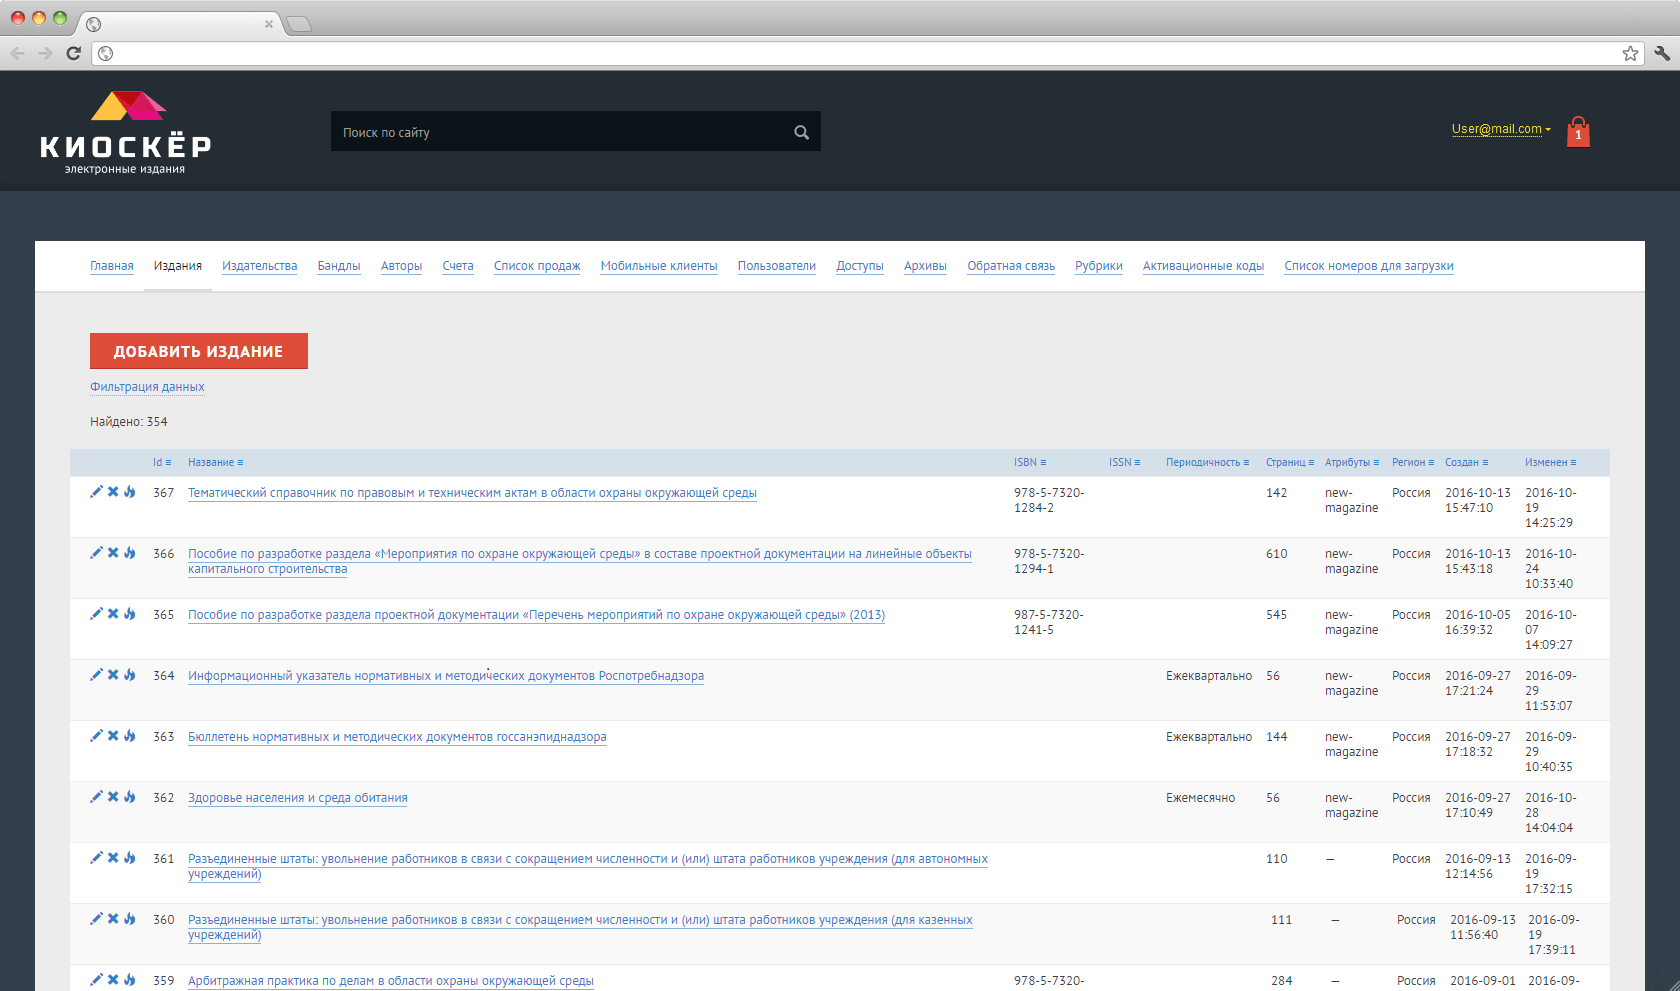Image resolution: width=1680 pixels, height=991 pixels.
Task: Click the edit pencil for publication 367
Action: coord(96,492)
